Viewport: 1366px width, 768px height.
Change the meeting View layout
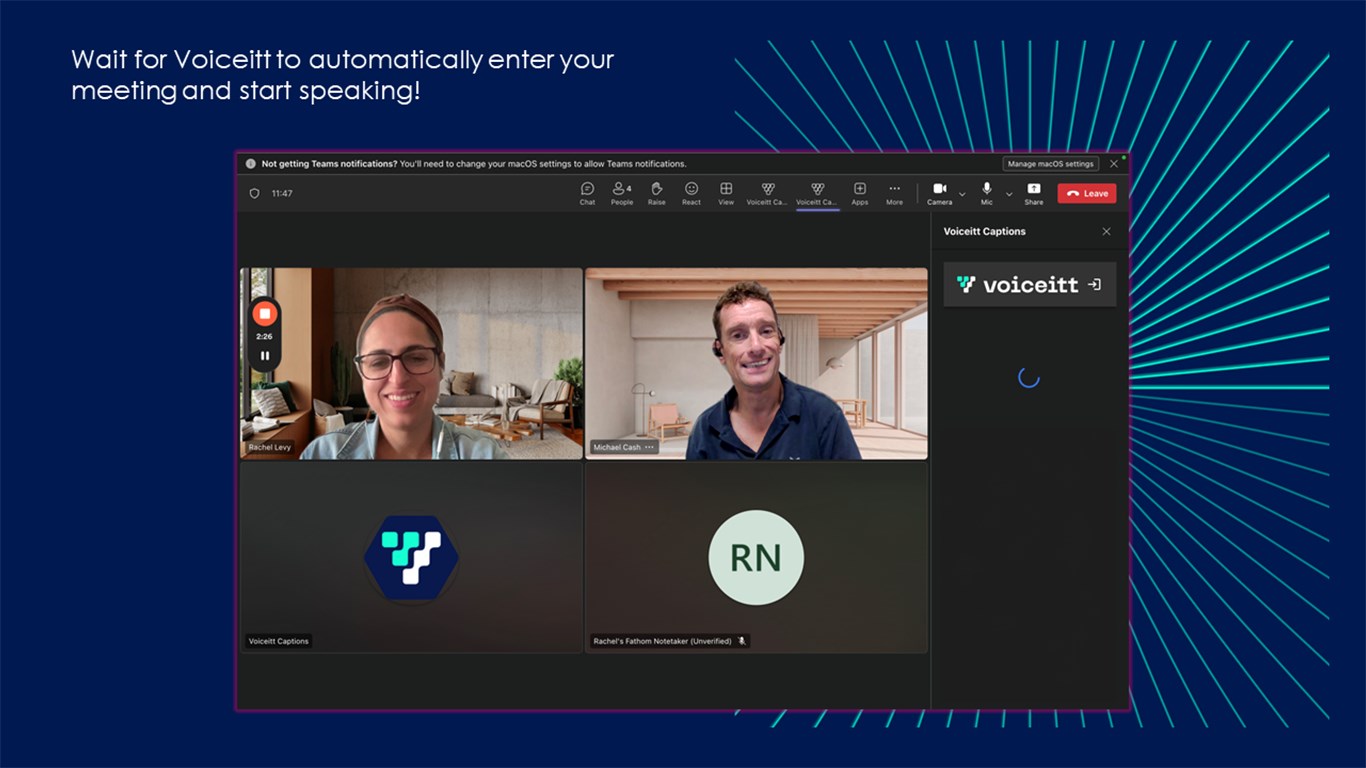pos(726,193)
